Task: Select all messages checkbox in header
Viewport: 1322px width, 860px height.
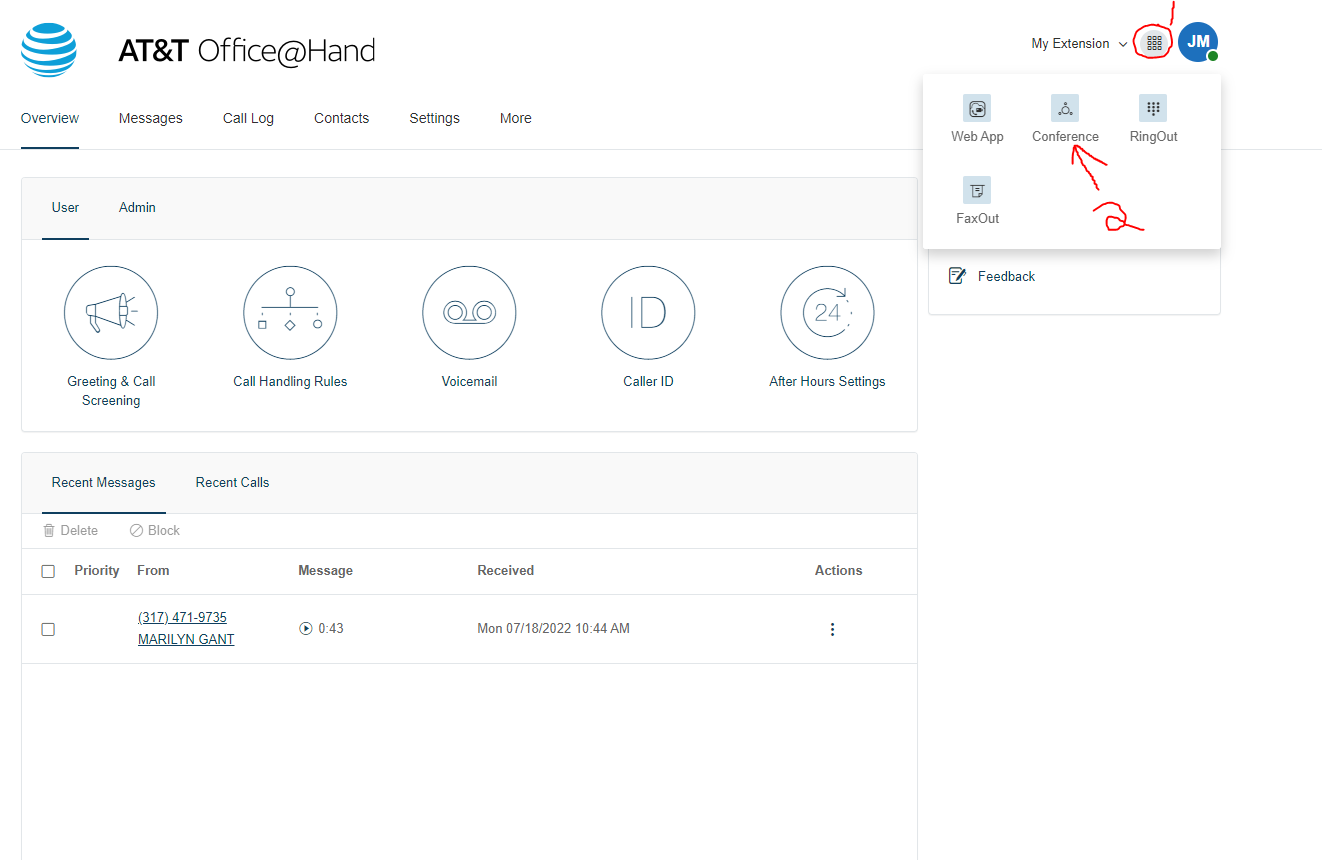Action: click(48, 571)
